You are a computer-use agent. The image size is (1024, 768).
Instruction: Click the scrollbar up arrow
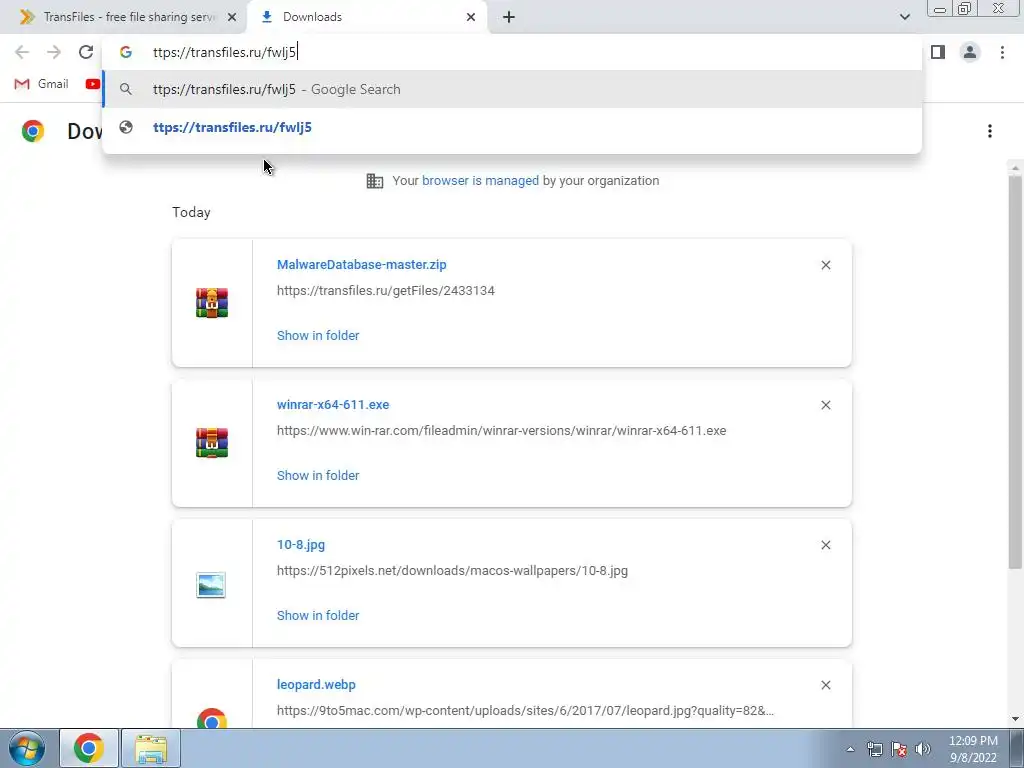1015,168
